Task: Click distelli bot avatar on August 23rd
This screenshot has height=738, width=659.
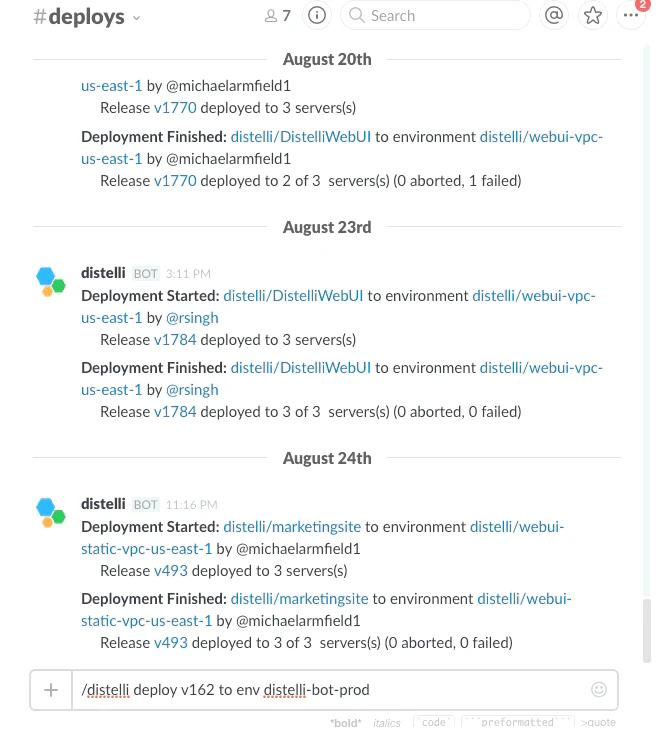Action: [51, 282]
